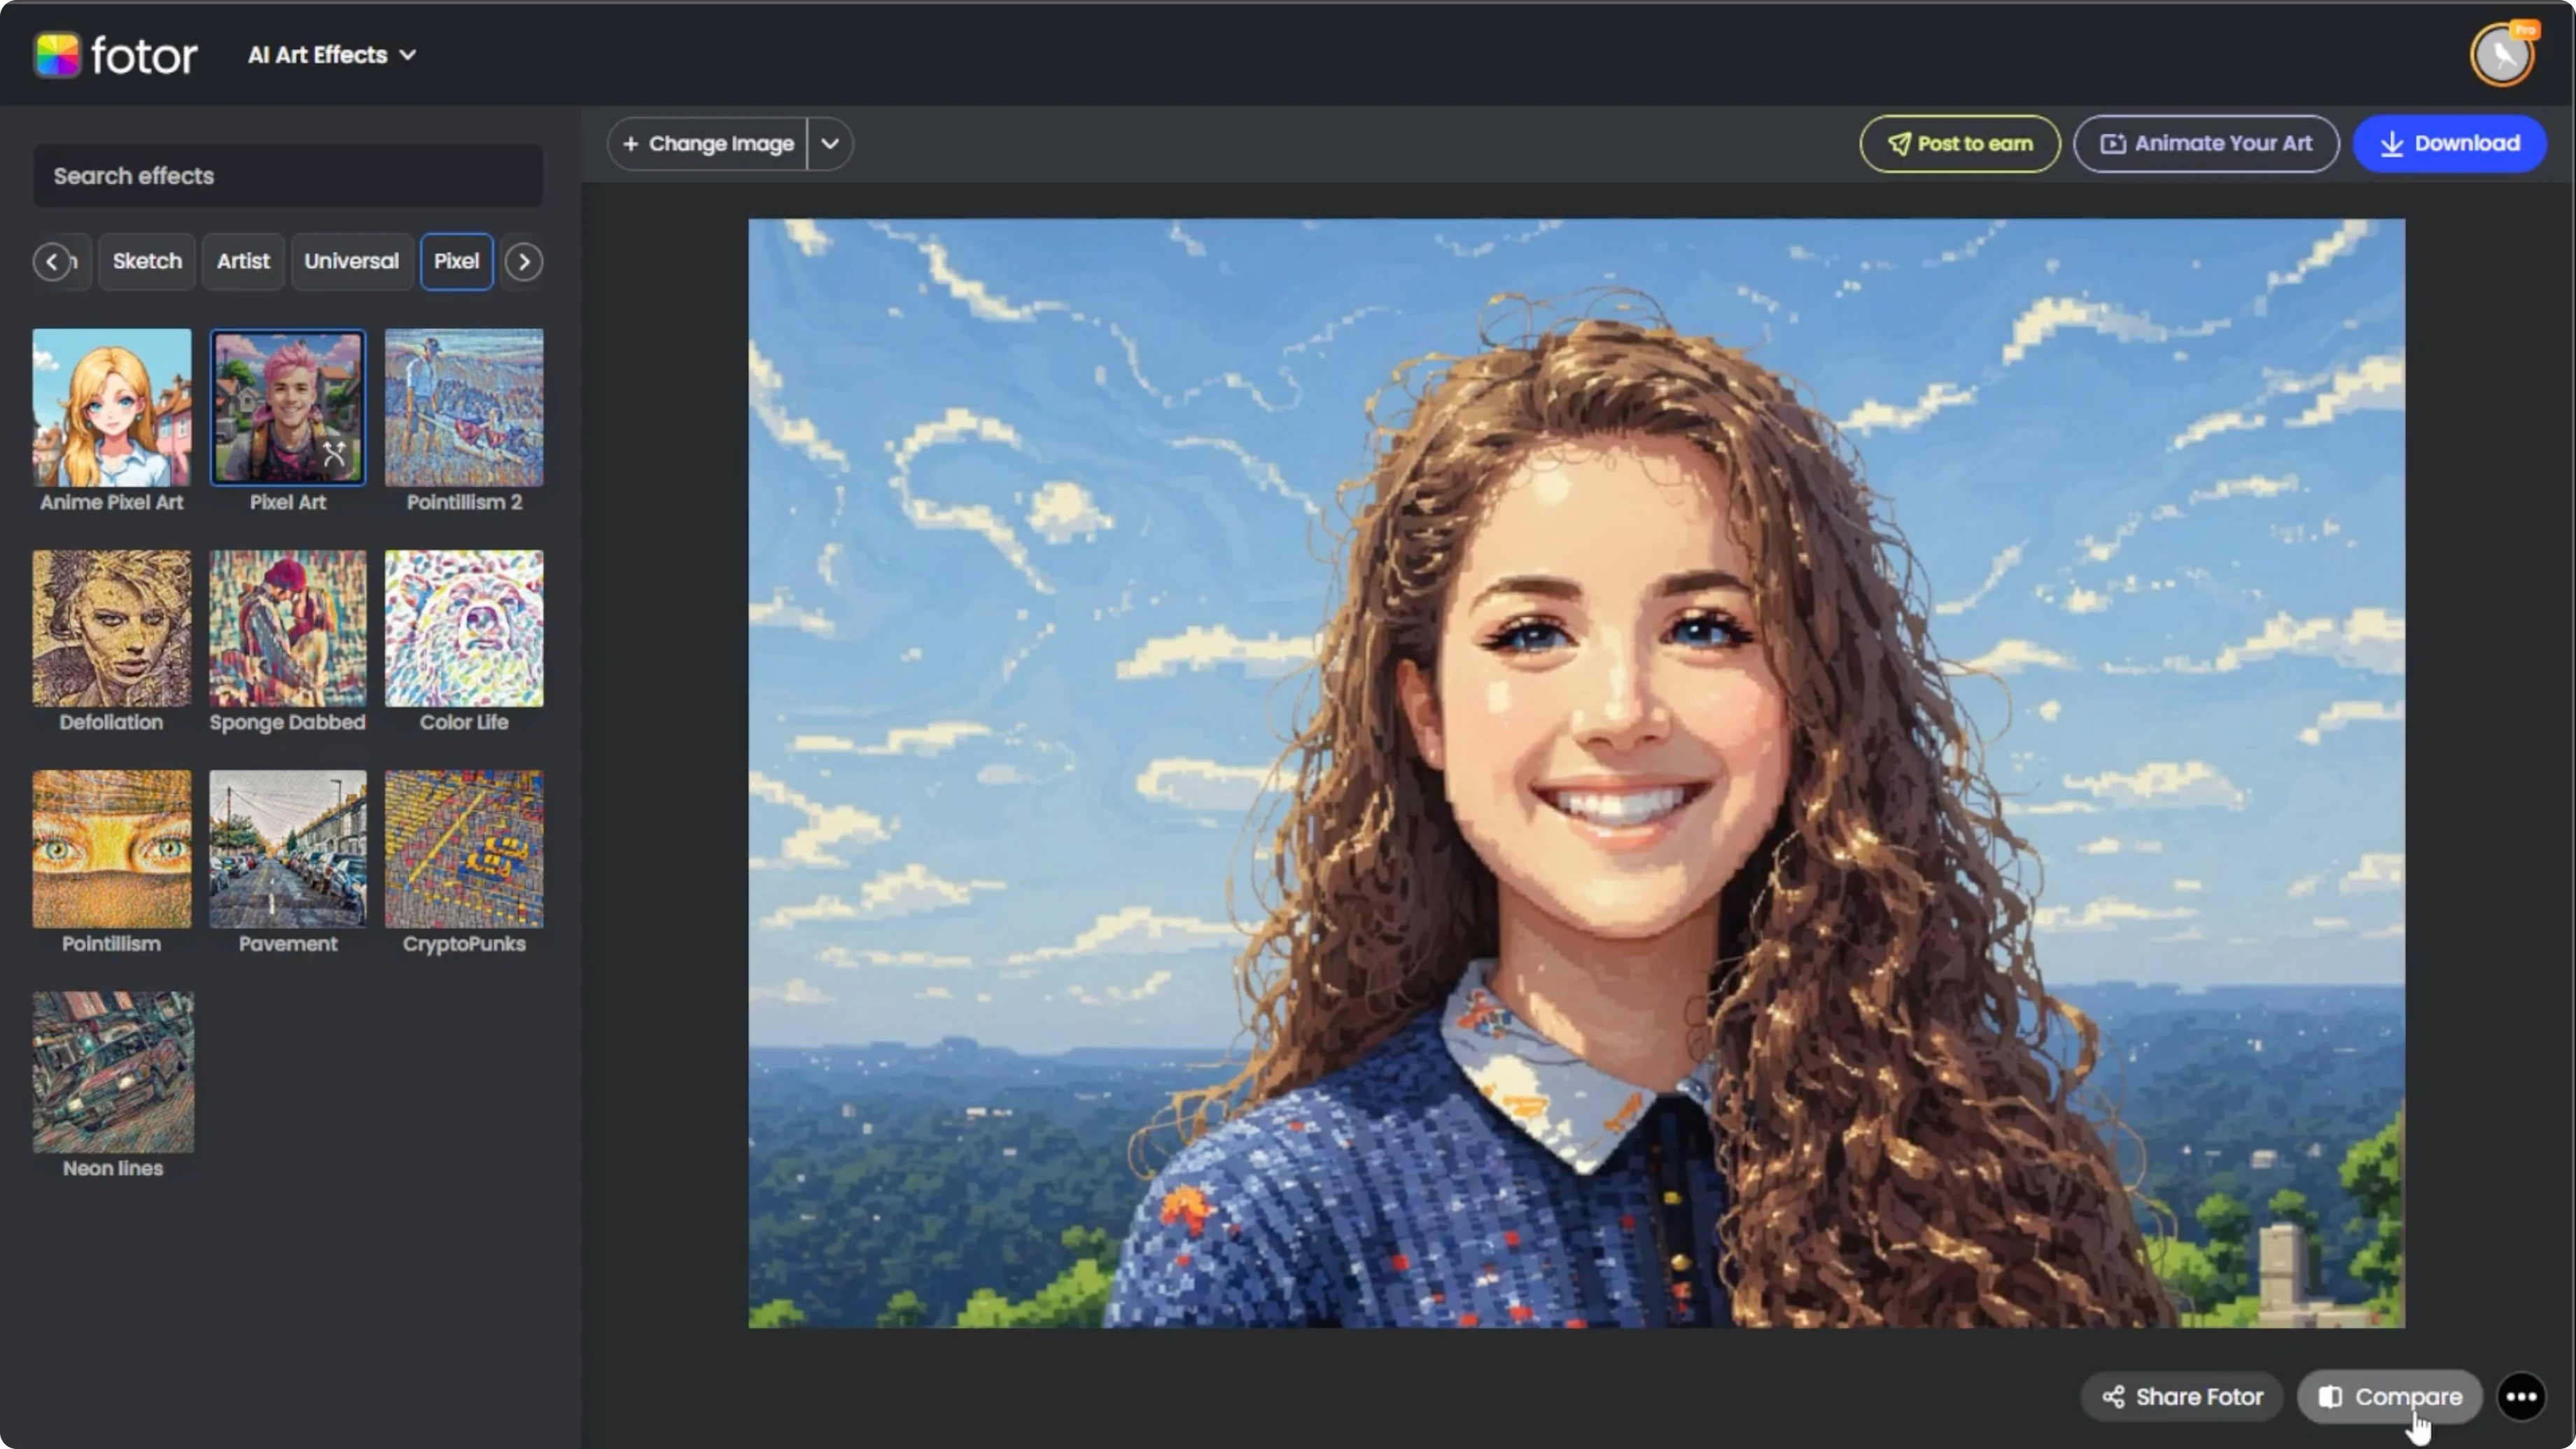The height and width of the screenshot is (1449, 2576).
Task: Show more effect categories with the right arrow
Action: pyautogui.click(x=524, y=262)
